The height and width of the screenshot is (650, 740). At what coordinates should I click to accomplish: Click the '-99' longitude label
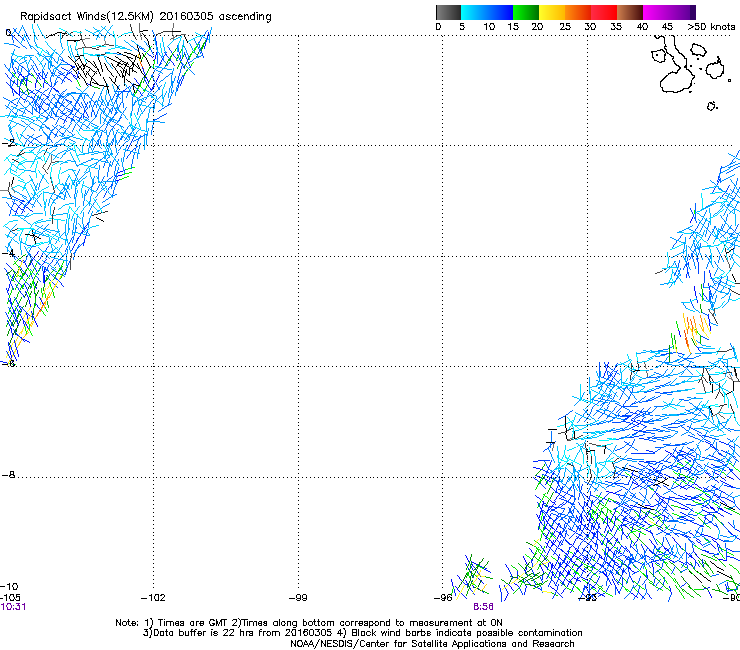click(298, 598)
